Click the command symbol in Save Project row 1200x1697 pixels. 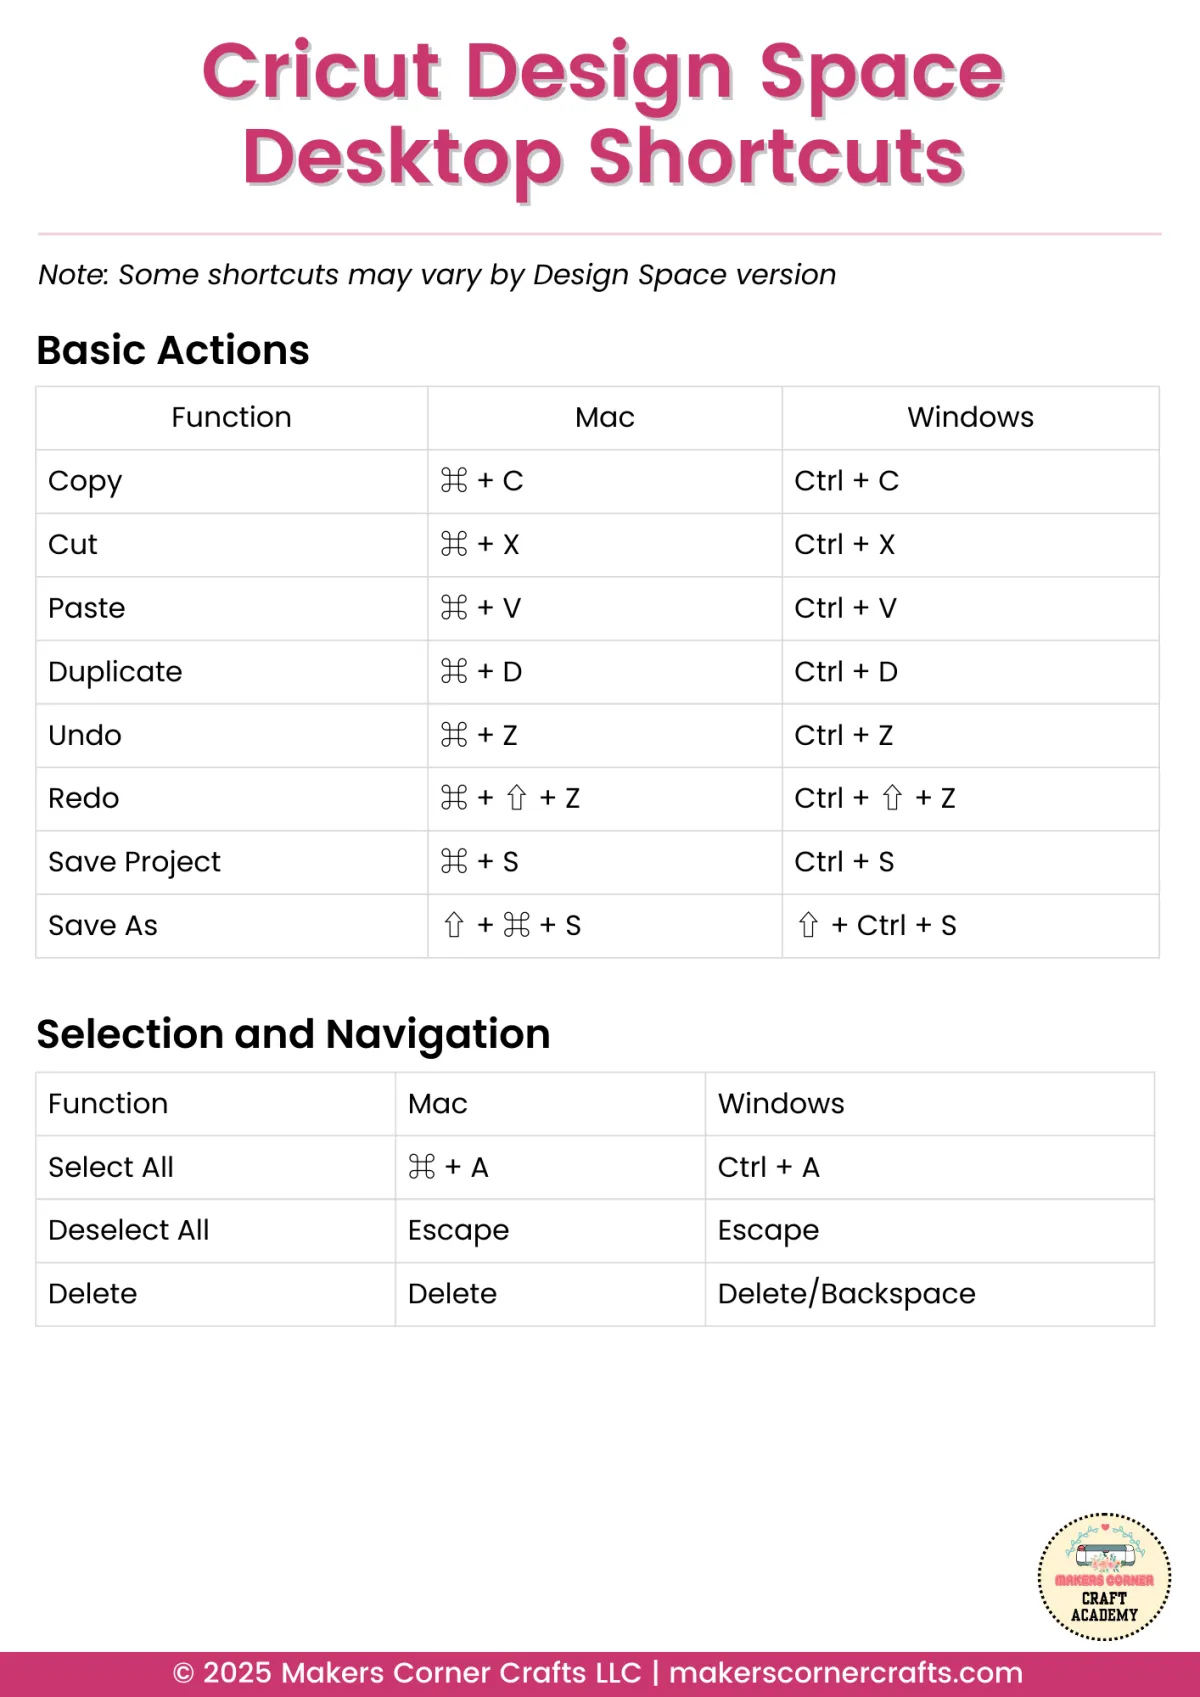pyautogui.click(x=454, y=862)
